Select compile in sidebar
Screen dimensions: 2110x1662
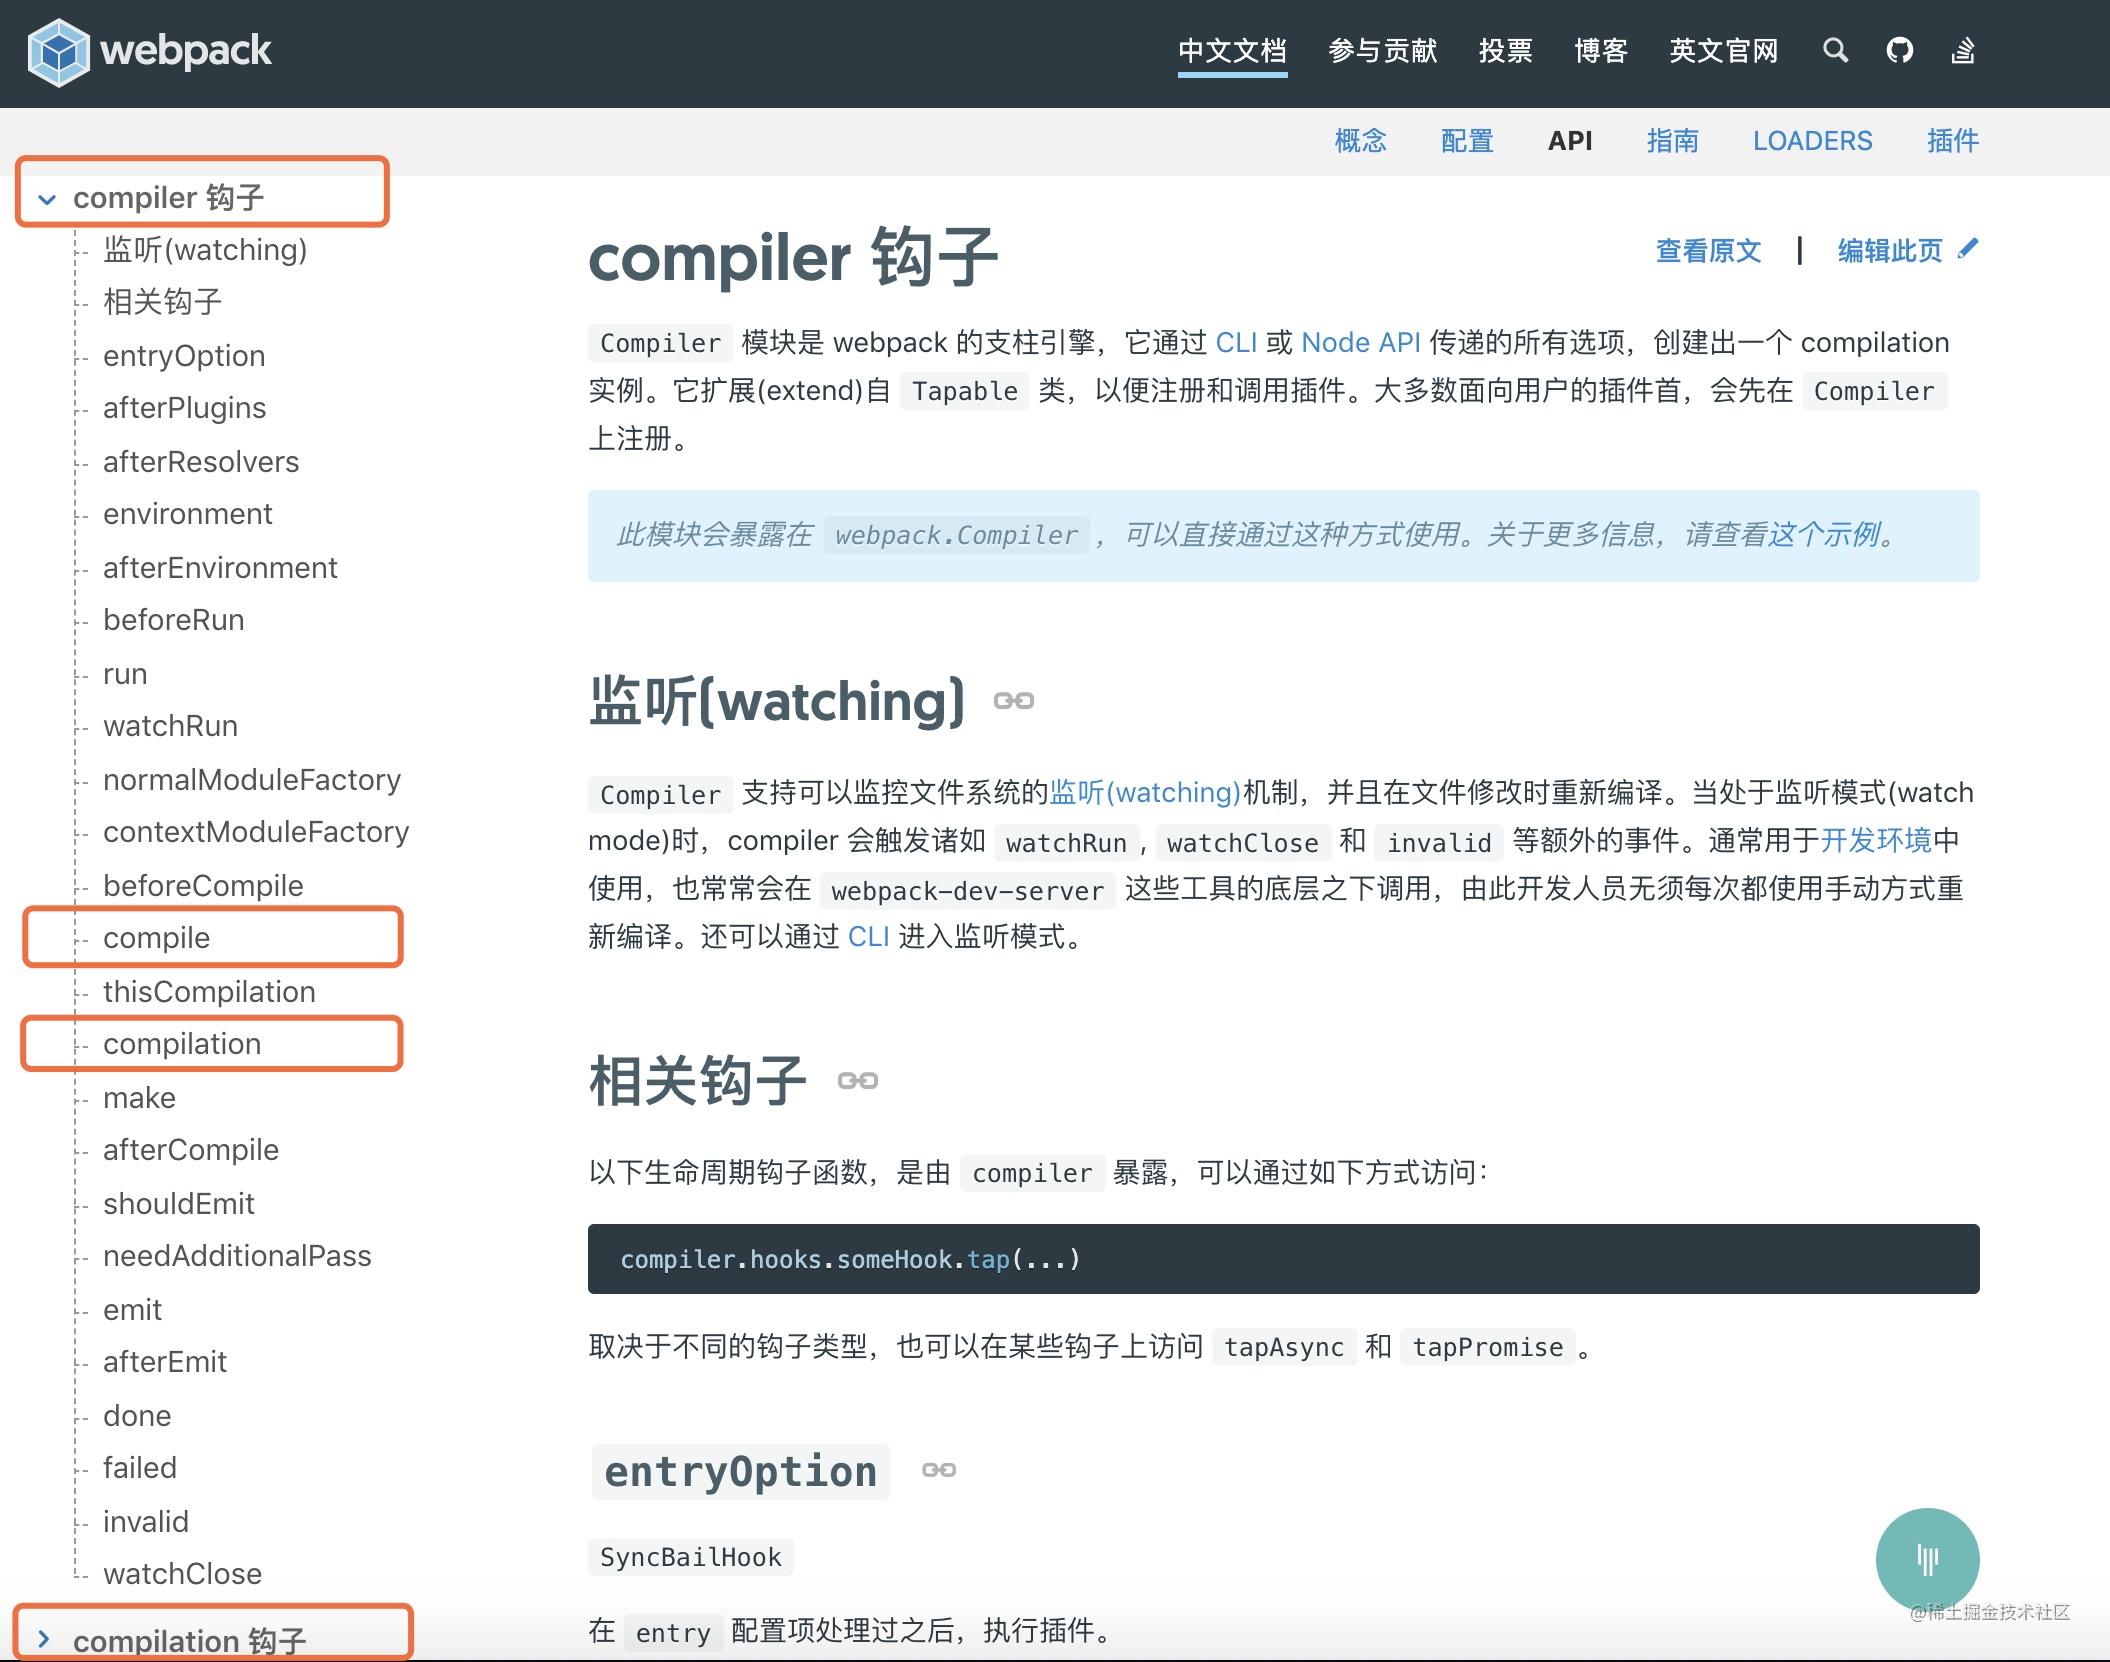point(156,938)
